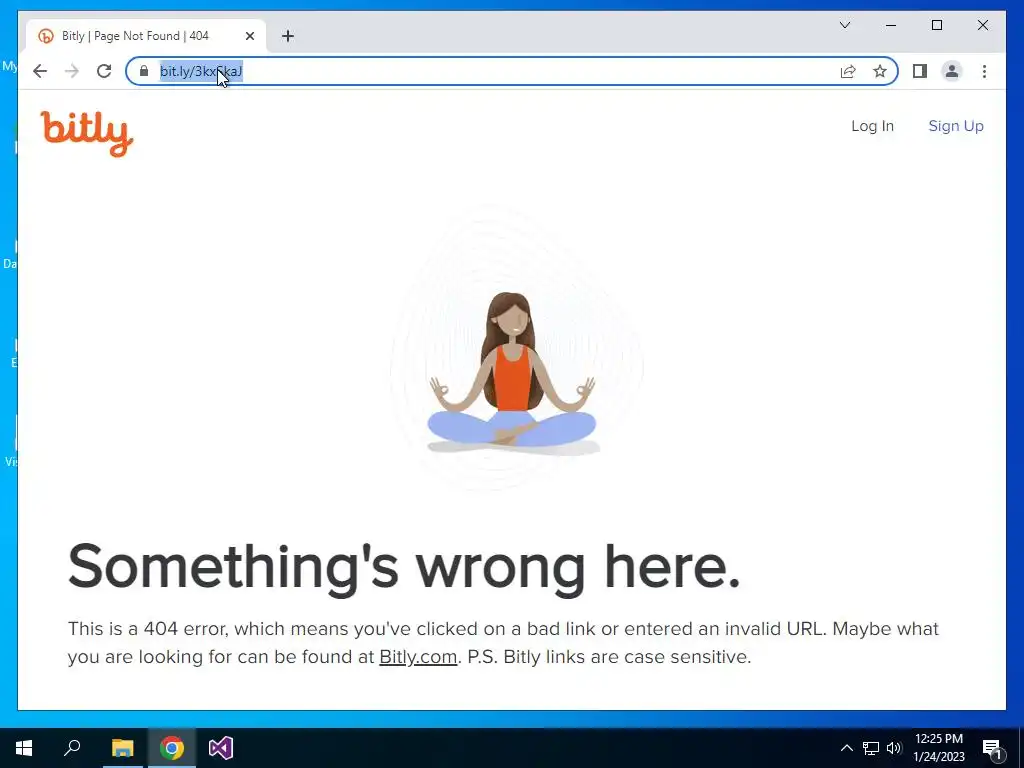The height and width of the screenshot is (768, 1024).
Task: Click the taskbar clock showing 12:25 PM
Action: (938, 748)
